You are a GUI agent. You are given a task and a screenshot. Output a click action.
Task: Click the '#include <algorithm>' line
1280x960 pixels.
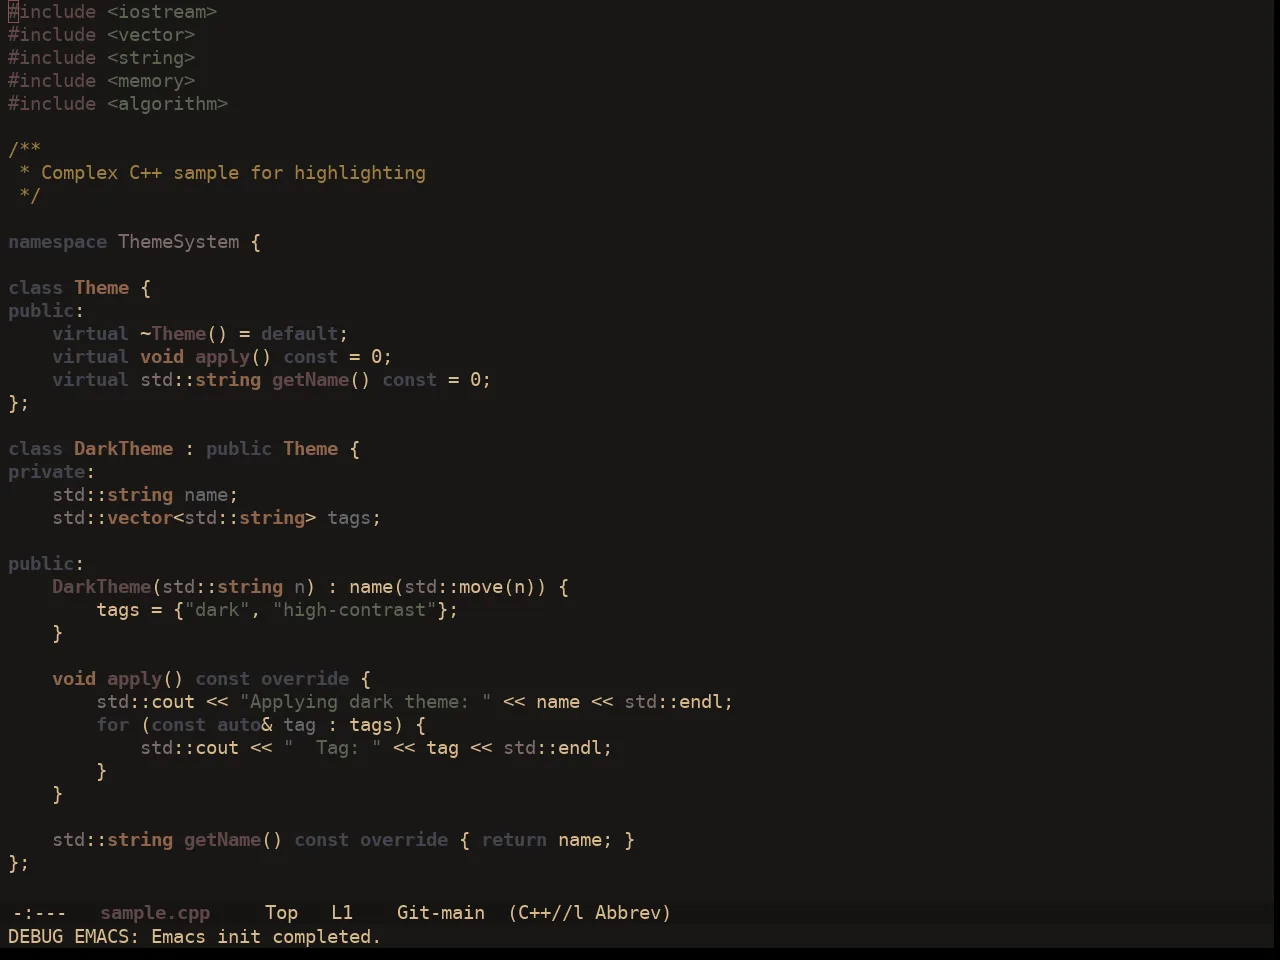click(x=118, y=104)
